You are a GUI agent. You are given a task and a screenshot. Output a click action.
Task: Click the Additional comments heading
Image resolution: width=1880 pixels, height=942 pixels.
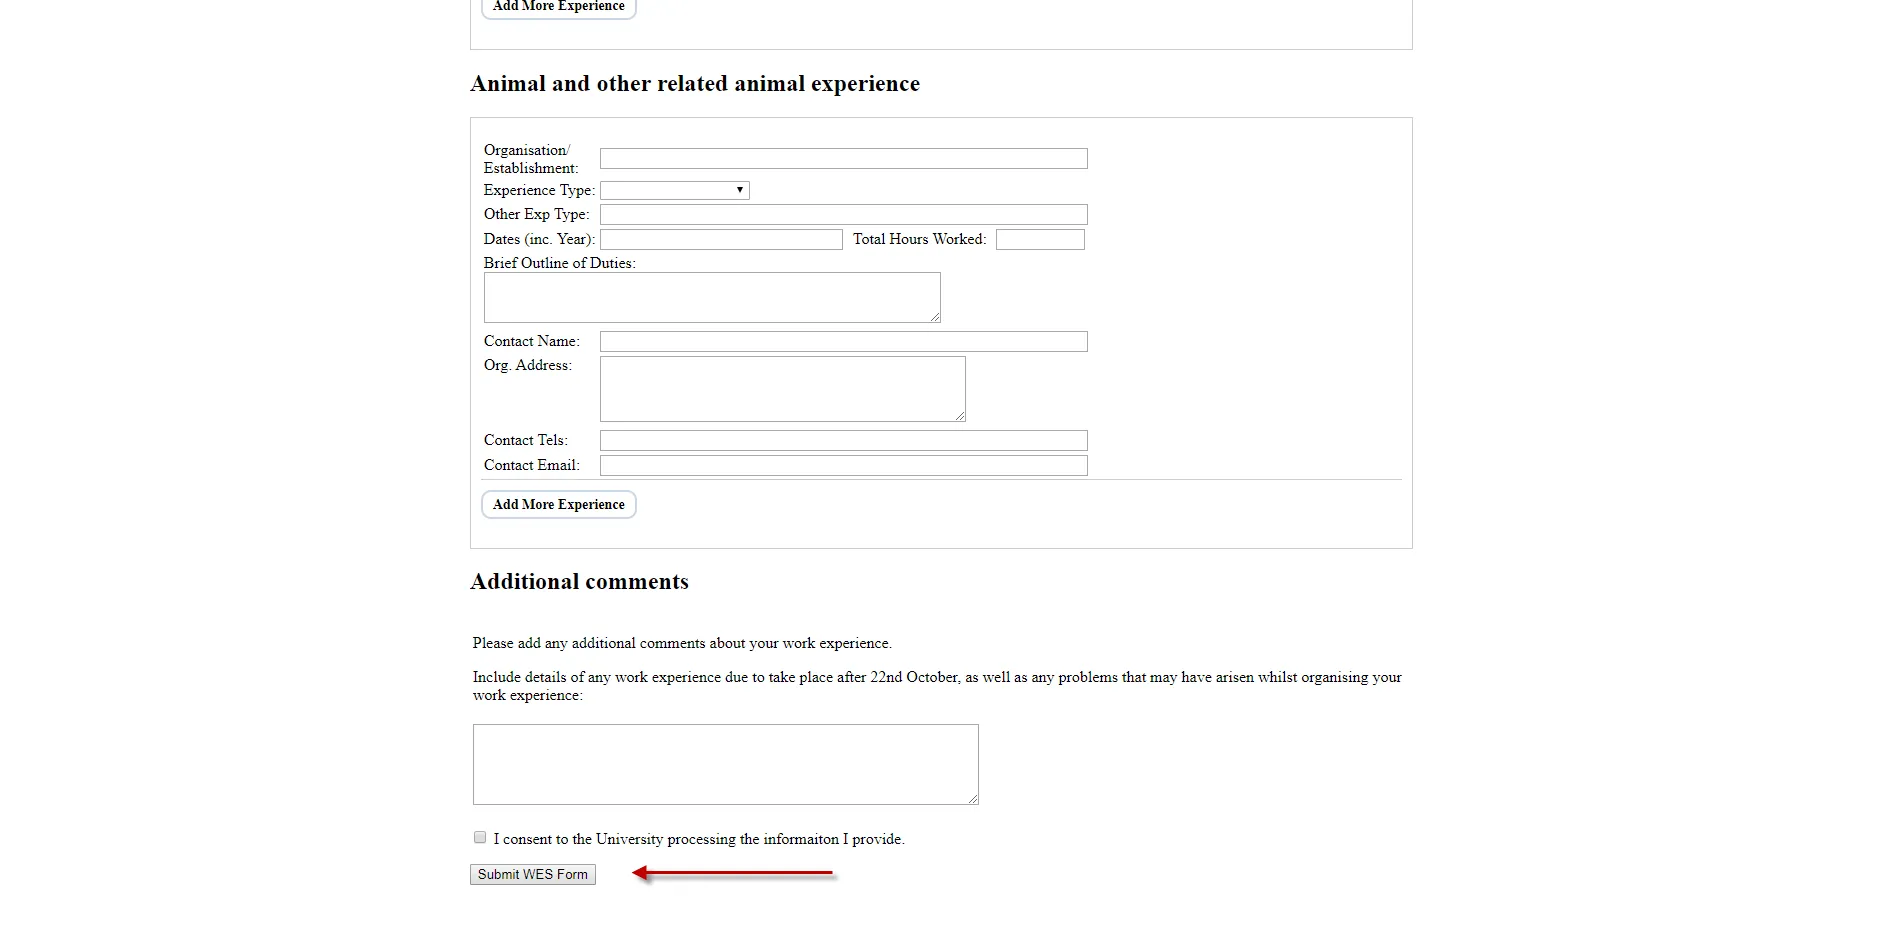[x=579, y=581]
